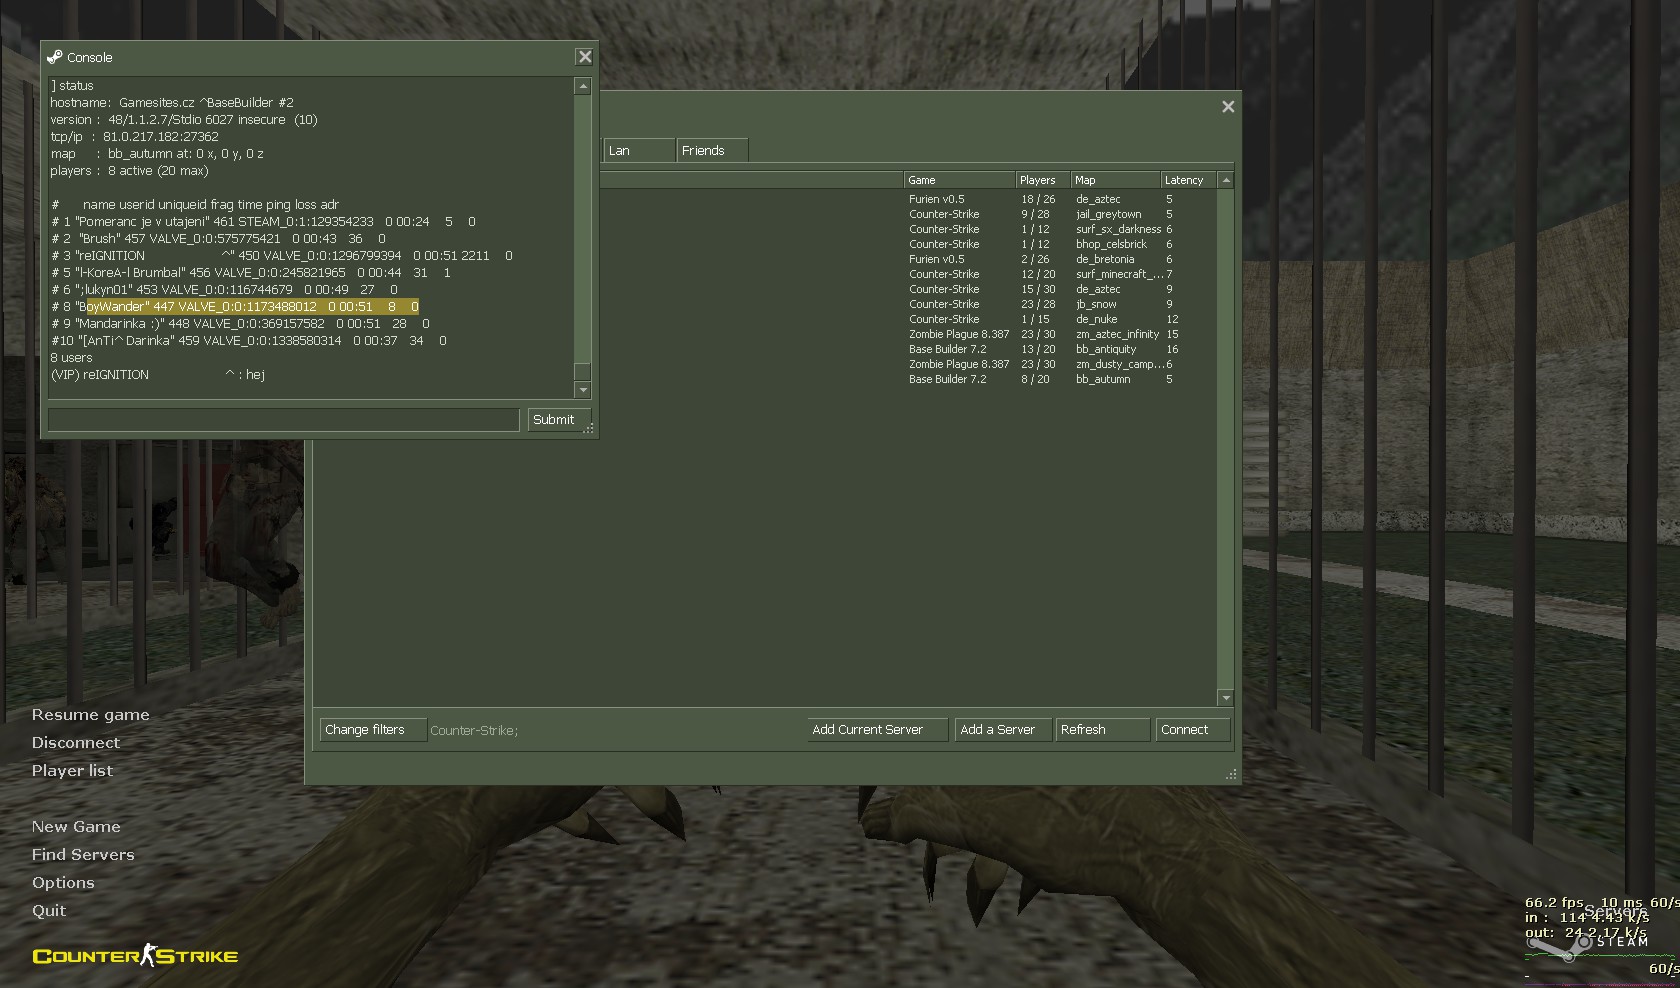Click the Console command input field

coord(284,420)
